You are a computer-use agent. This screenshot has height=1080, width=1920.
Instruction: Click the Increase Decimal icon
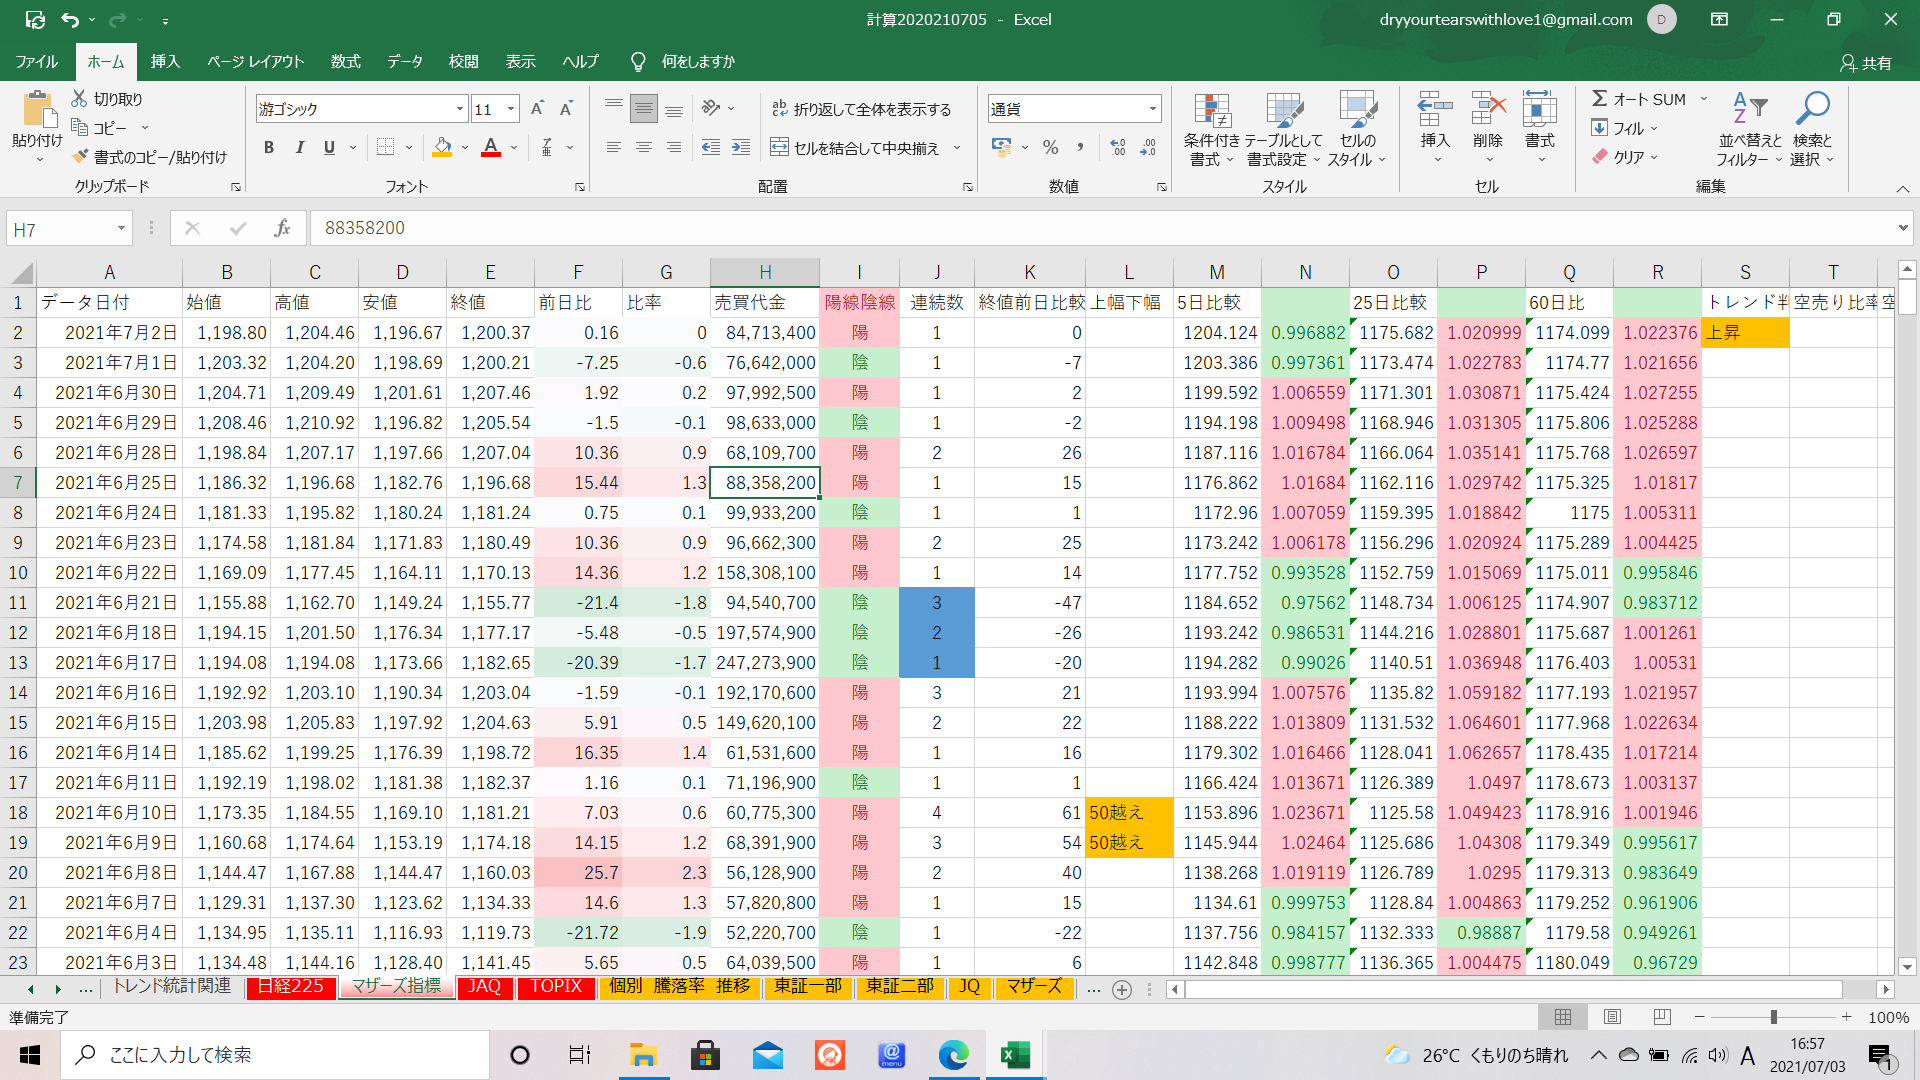tap(1118, 148)
